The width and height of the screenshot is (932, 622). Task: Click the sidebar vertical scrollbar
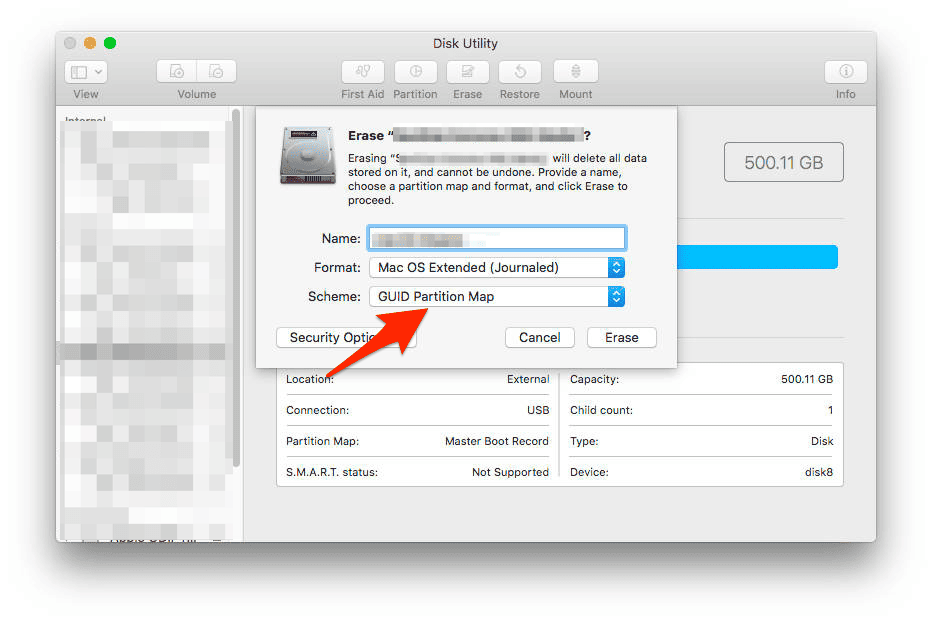coord(236,290)
